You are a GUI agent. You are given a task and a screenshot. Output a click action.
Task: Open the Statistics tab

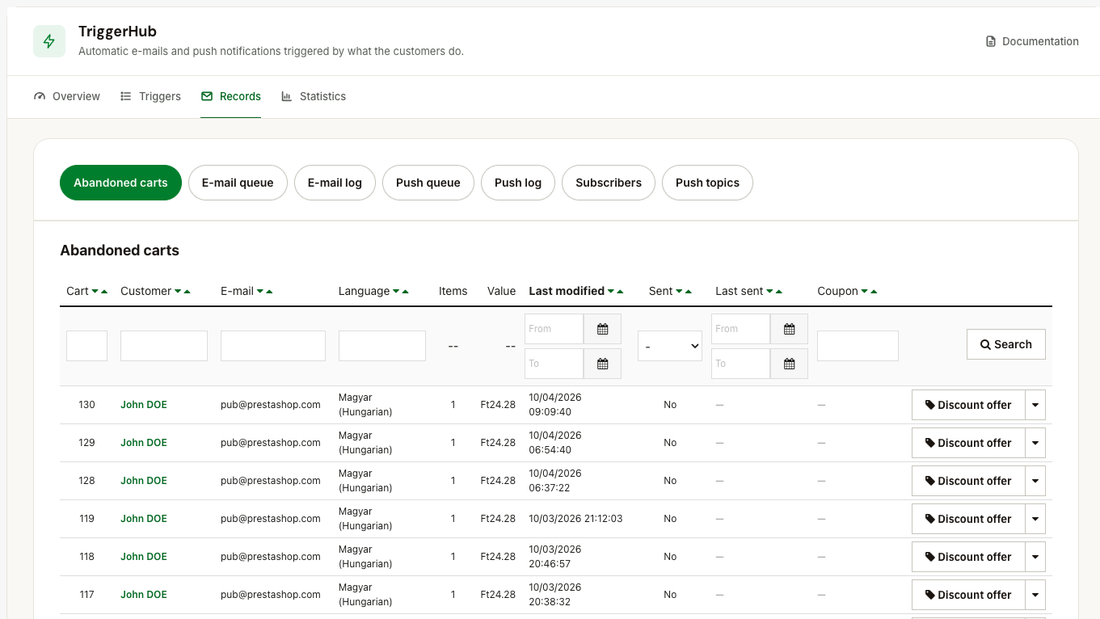pyautogui.click(x=314, y=96)
